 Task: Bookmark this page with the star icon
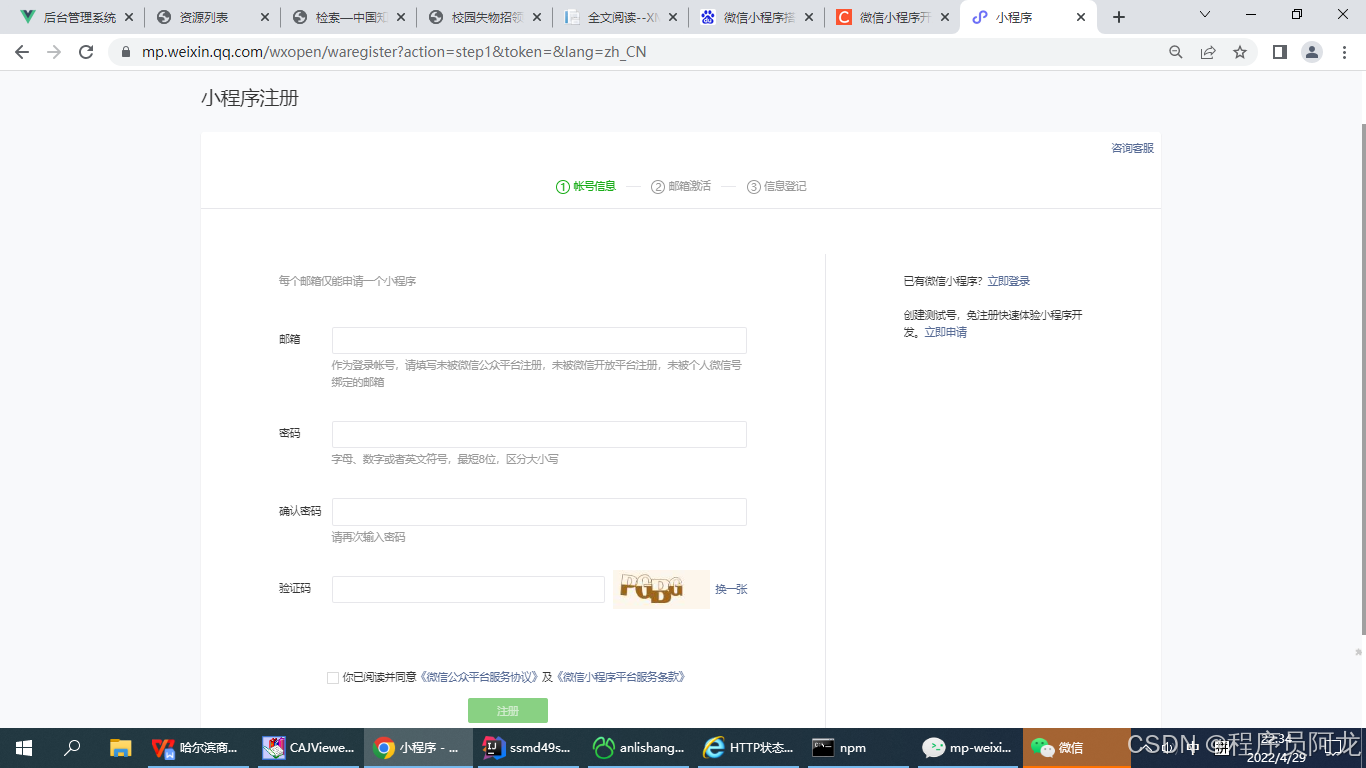tap(1240, 52)
